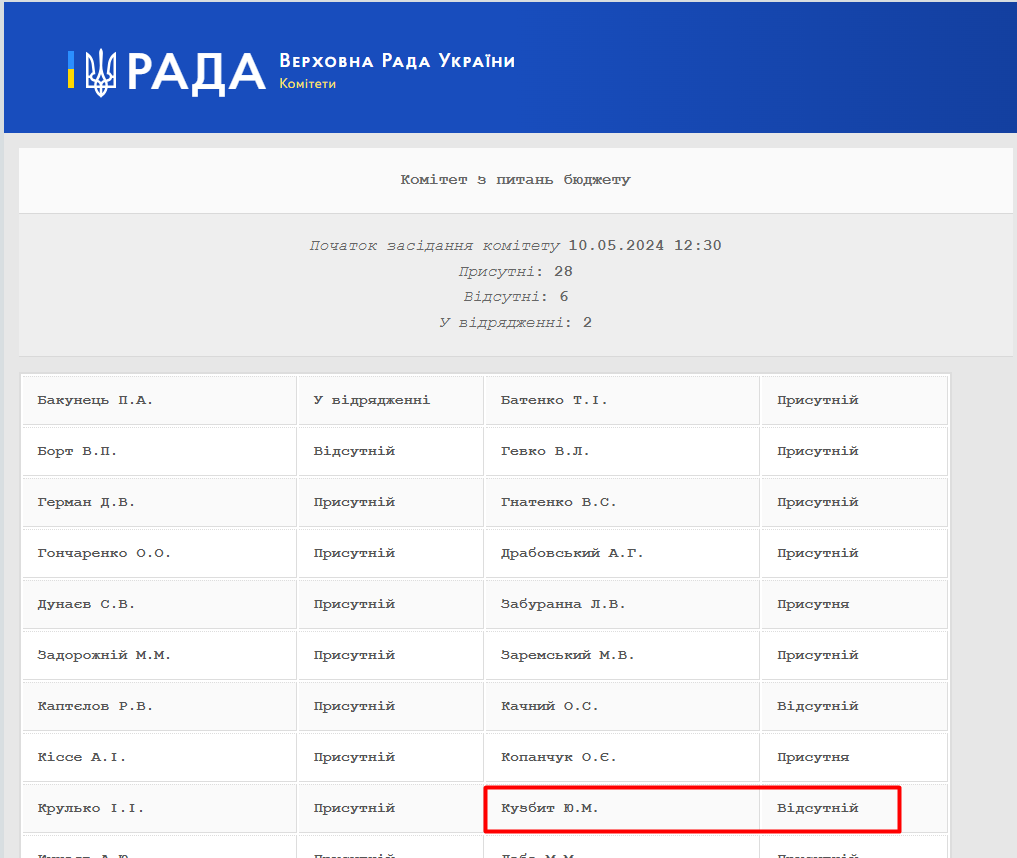Click the Присутній status for Крулько І.І.
Viewport: 1017px width, 858px height.
390,809
